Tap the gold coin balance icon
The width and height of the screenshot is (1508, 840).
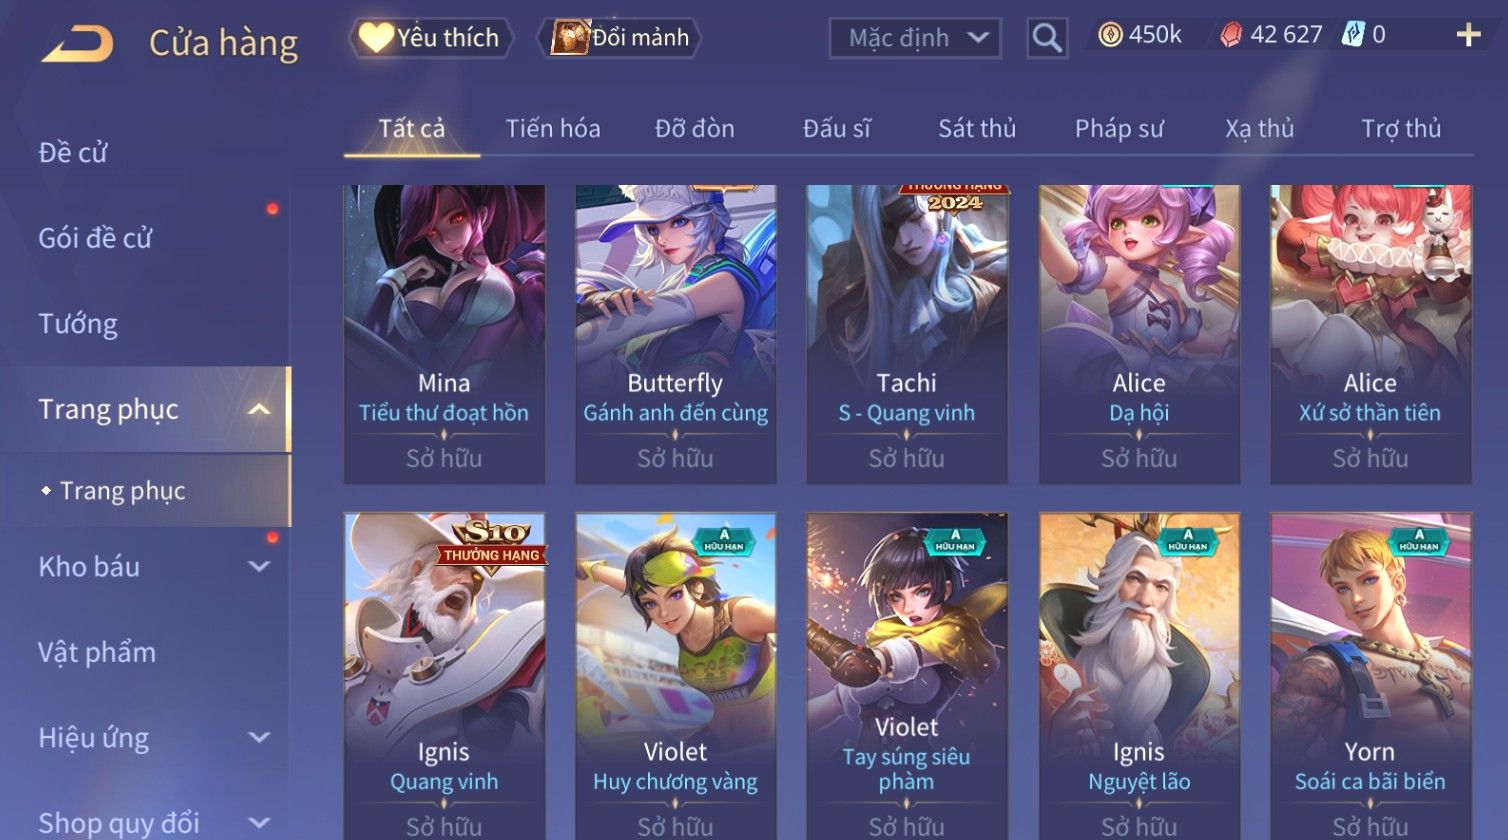(1110, 35)
